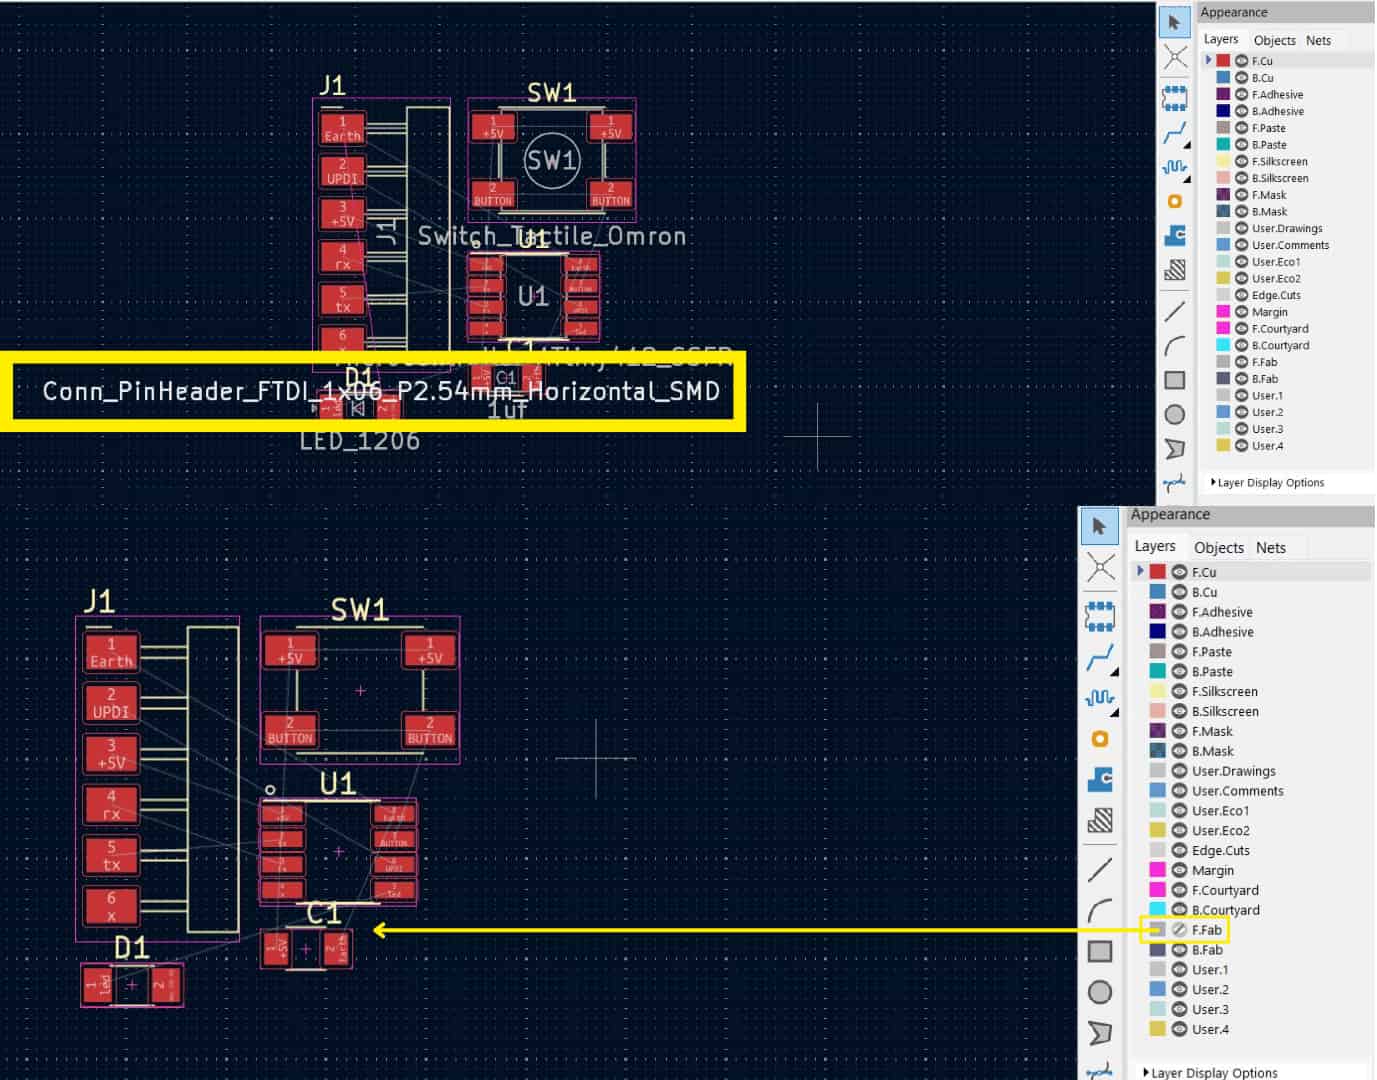This screenshot has height=1080, width=1377.
Task: Select Draw Circle tool beside the F.Fab-visible layers panel
Action: (x=1175, y=414)
